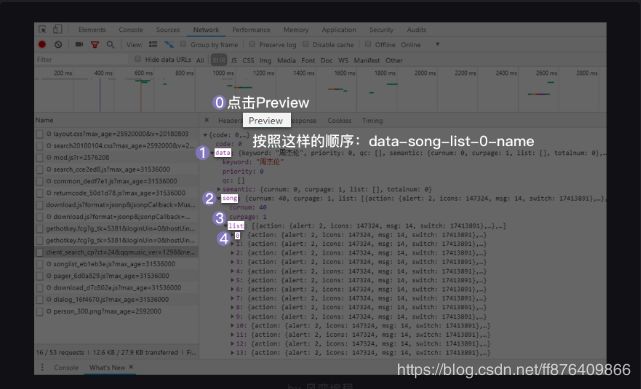
Task: Click the 1000 ms timeline overview marker
Action: 223,73
